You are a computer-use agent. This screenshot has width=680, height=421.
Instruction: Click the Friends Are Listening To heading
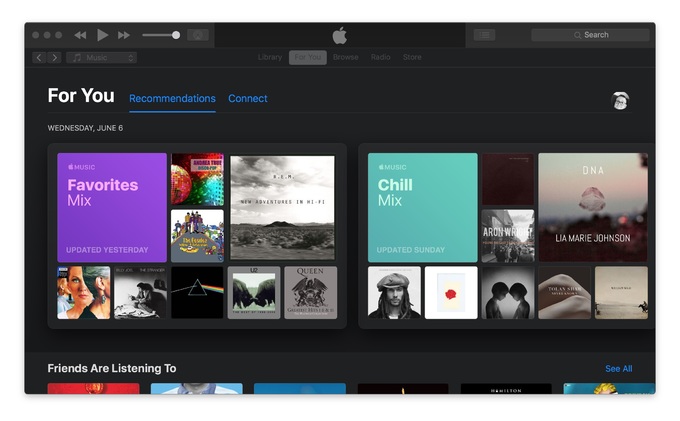point(112,368)
